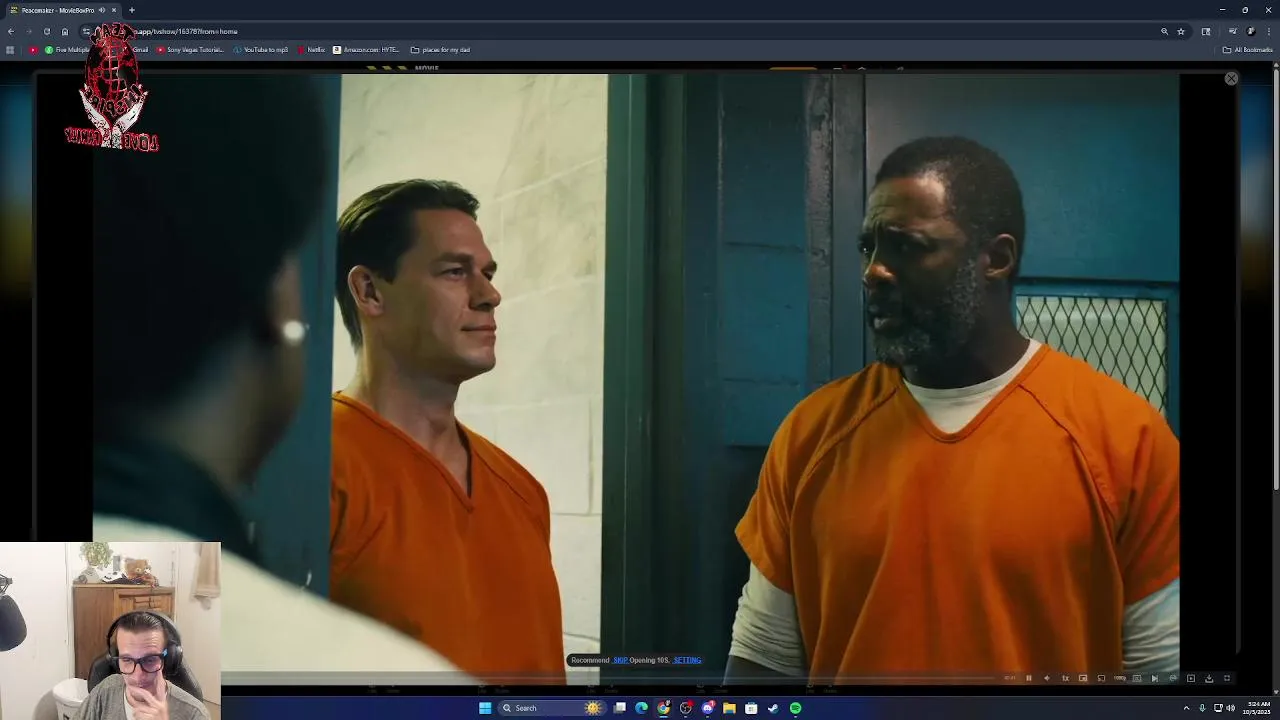Open the Sony Vegas Tutorial bookmark

pyautogui.click(x=190, y=50)
